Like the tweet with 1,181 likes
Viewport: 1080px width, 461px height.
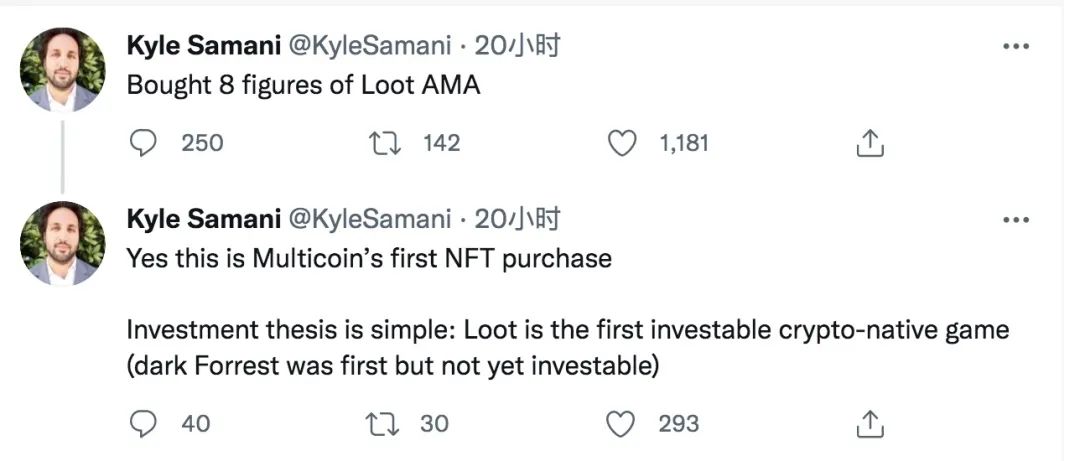[623, 144]
